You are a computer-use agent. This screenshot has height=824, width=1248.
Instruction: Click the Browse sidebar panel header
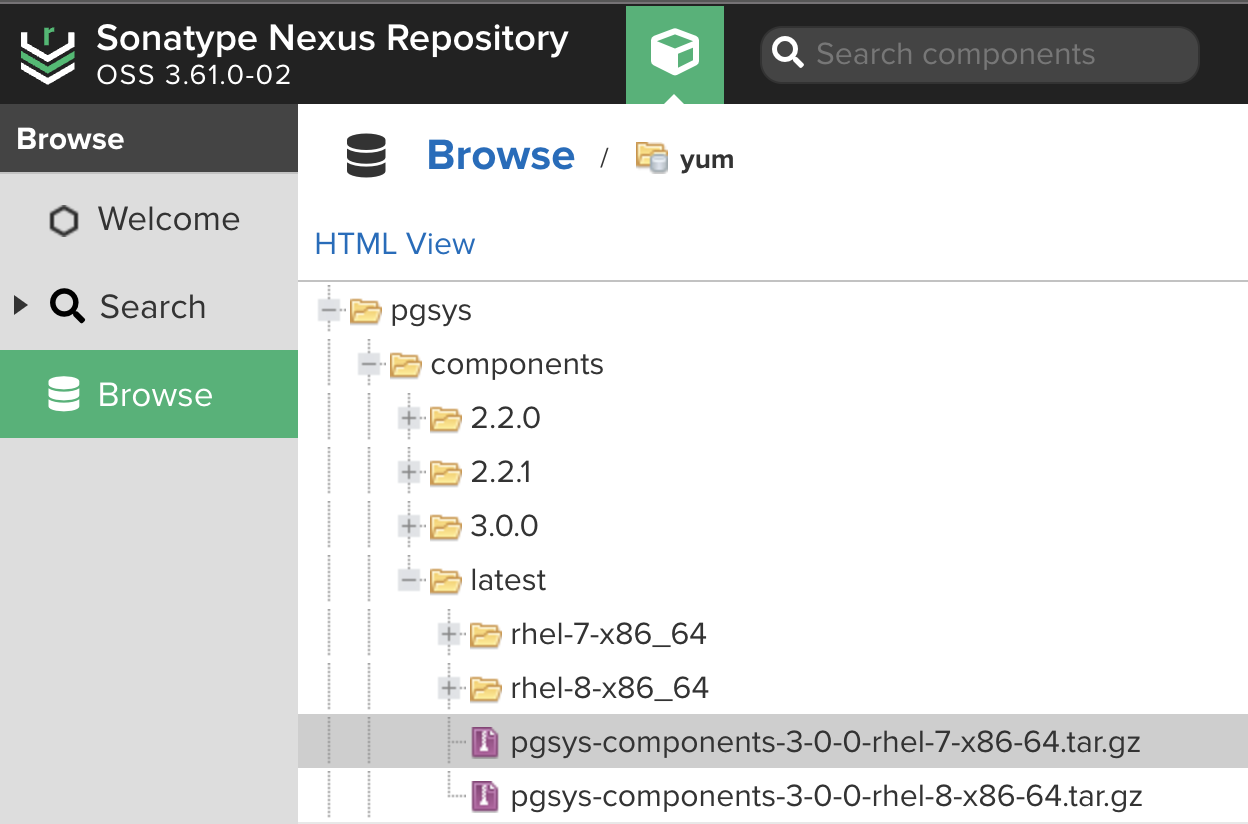point(149,139)
